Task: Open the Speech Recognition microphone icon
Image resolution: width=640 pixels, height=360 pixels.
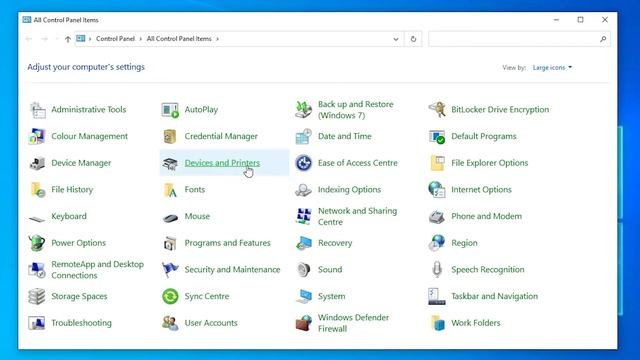Action: (437, 270)
